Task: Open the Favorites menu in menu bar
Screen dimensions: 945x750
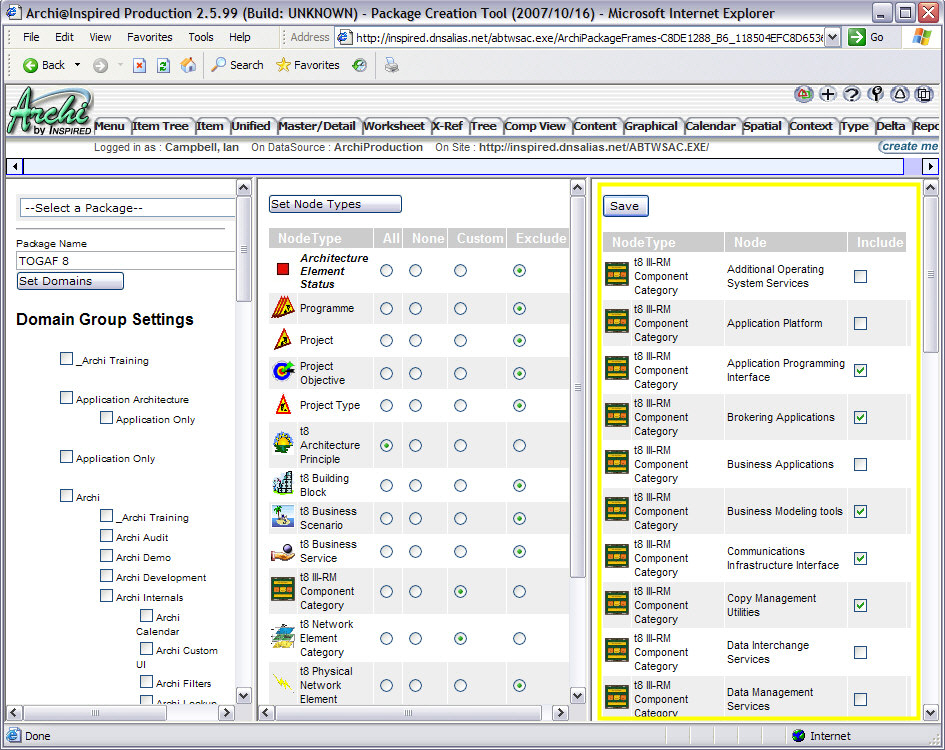Action: coord(149,37)
